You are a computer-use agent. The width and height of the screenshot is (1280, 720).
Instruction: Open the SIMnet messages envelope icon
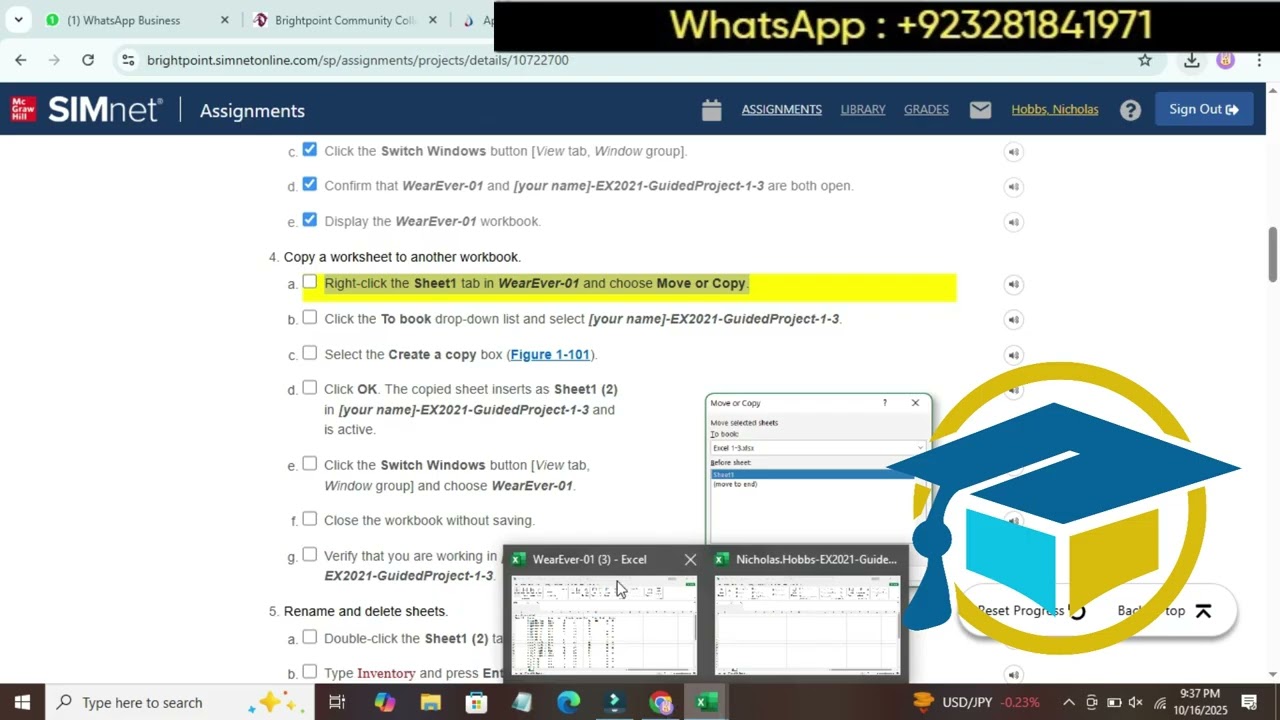pos(980,110)
